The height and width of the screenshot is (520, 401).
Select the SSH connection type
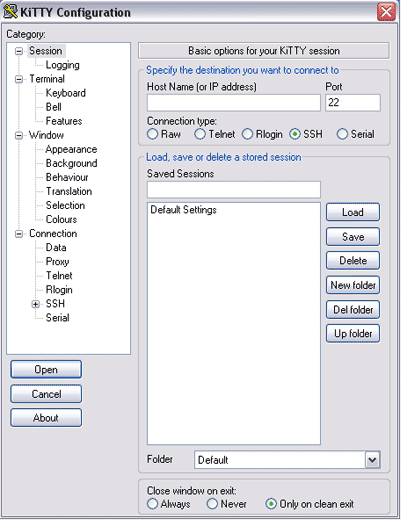pyautogui.click(x=295, y=134)
